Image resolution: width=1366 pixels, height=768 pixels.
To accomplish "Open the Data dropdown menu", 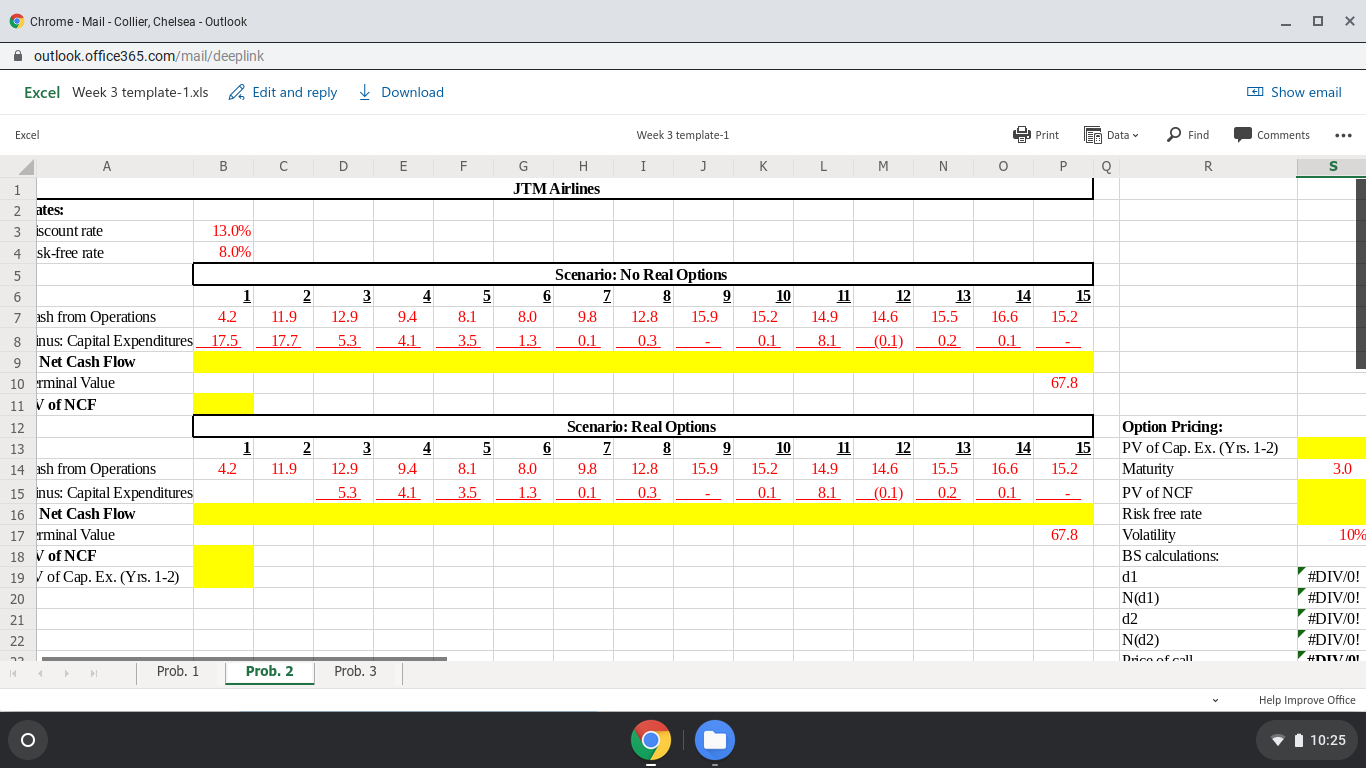I will pyautogui.click(x=1111, y=134).
